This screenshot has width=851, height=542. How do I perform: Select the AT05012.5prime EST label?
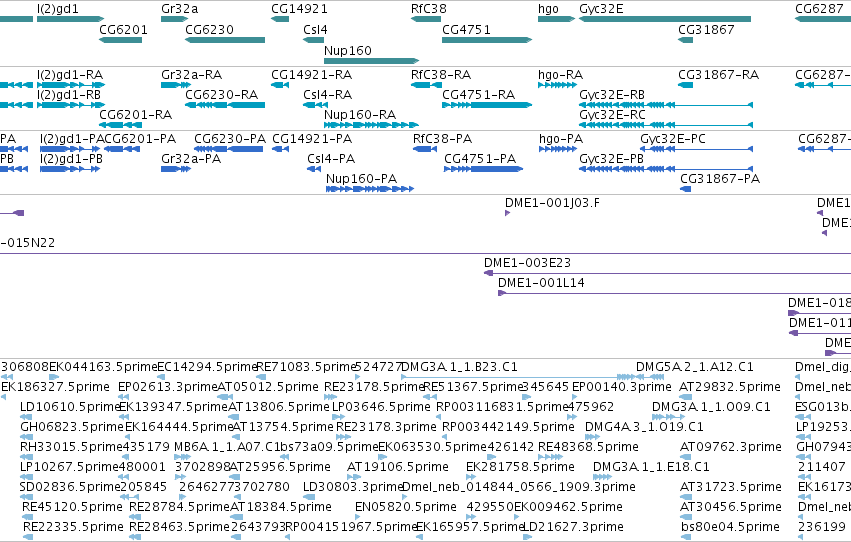click(268, 387)
